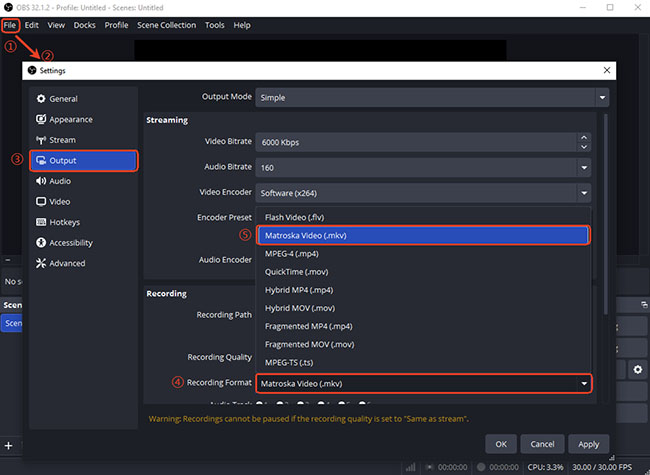650x475 pixels.
Task: Open the Hotkeys settings page
Action: (x=83, y=222)
